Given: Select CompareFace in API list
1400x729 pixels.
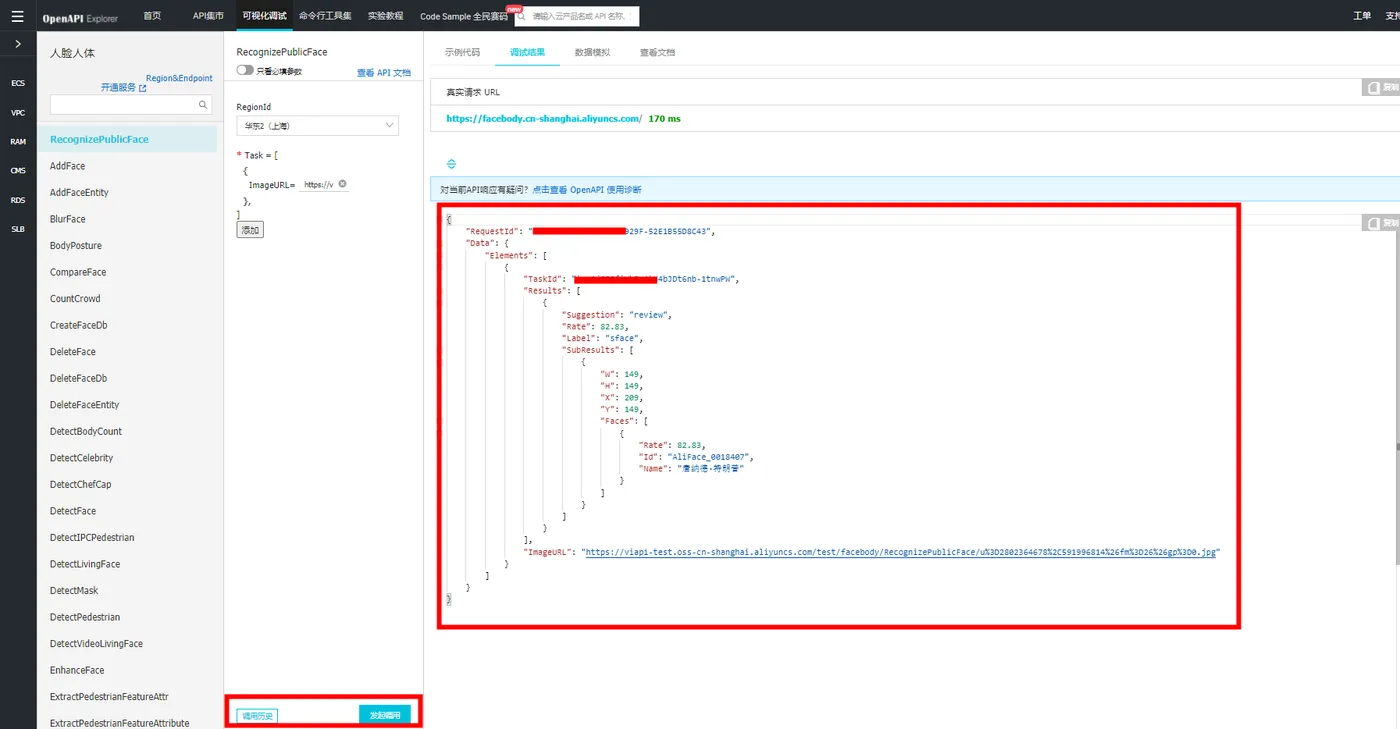Looking at the screenshot, I should [78, 272].
